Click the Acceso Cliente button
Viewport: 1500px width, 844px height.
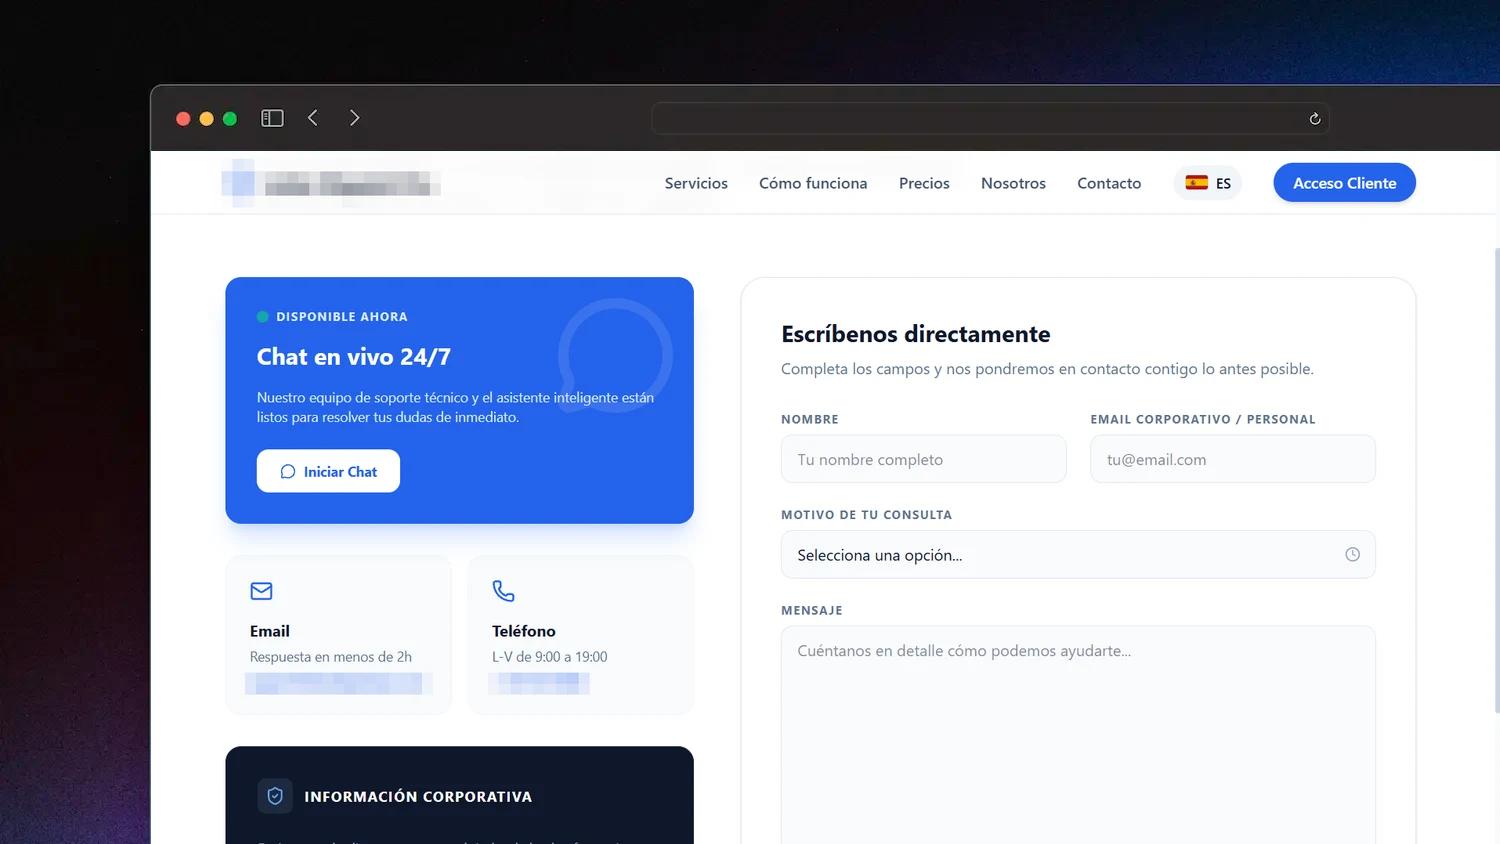coord(1344,183)
